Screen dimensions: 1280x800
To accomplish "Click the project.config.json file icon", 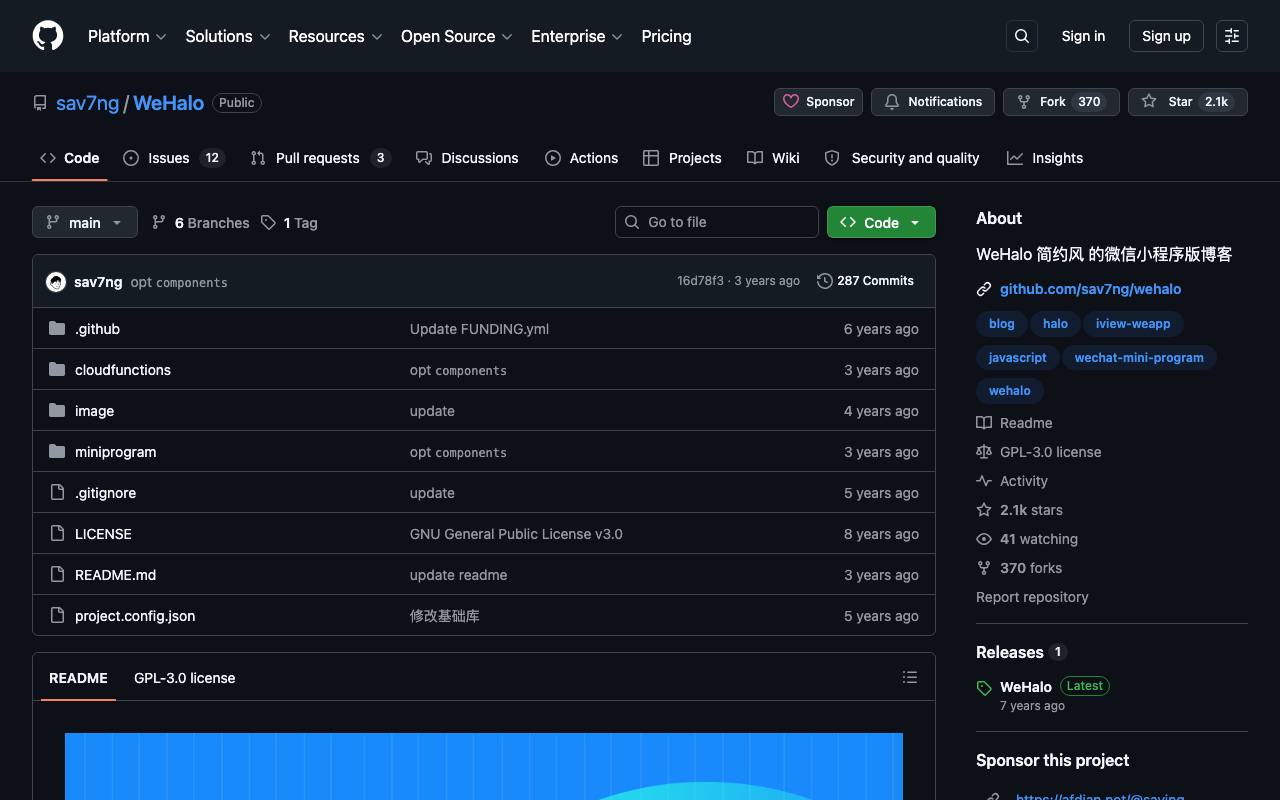I will (57, 615).
